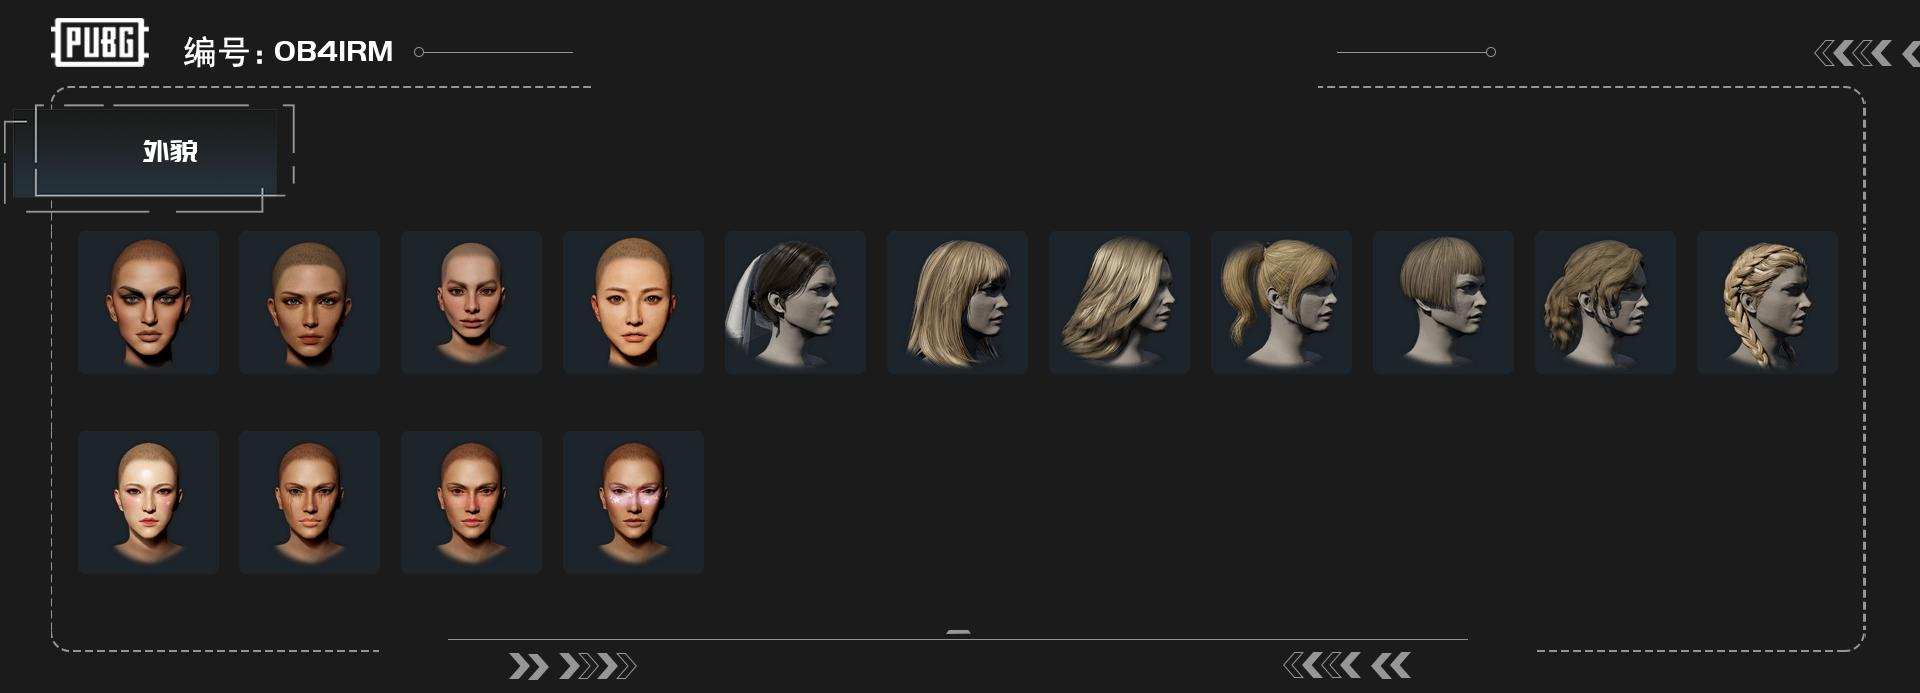Screen dimensions: 1920x693
Task: Choose the dark hair with white veil
Action: click(x=795, y=302)
